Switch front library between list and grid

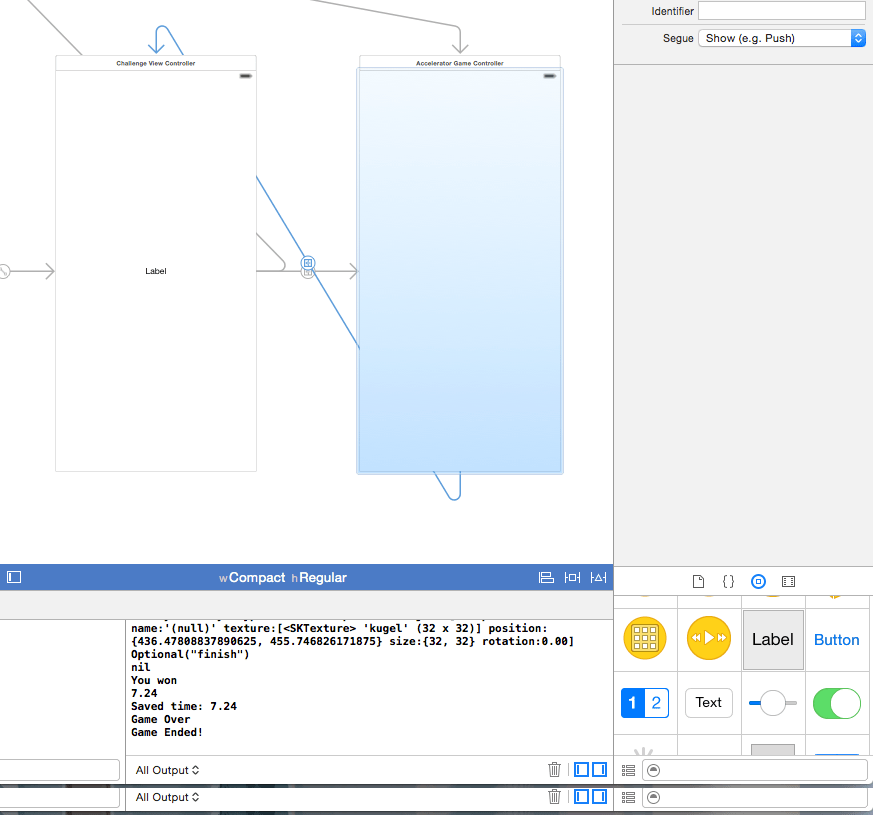click(x=629, y=770)
